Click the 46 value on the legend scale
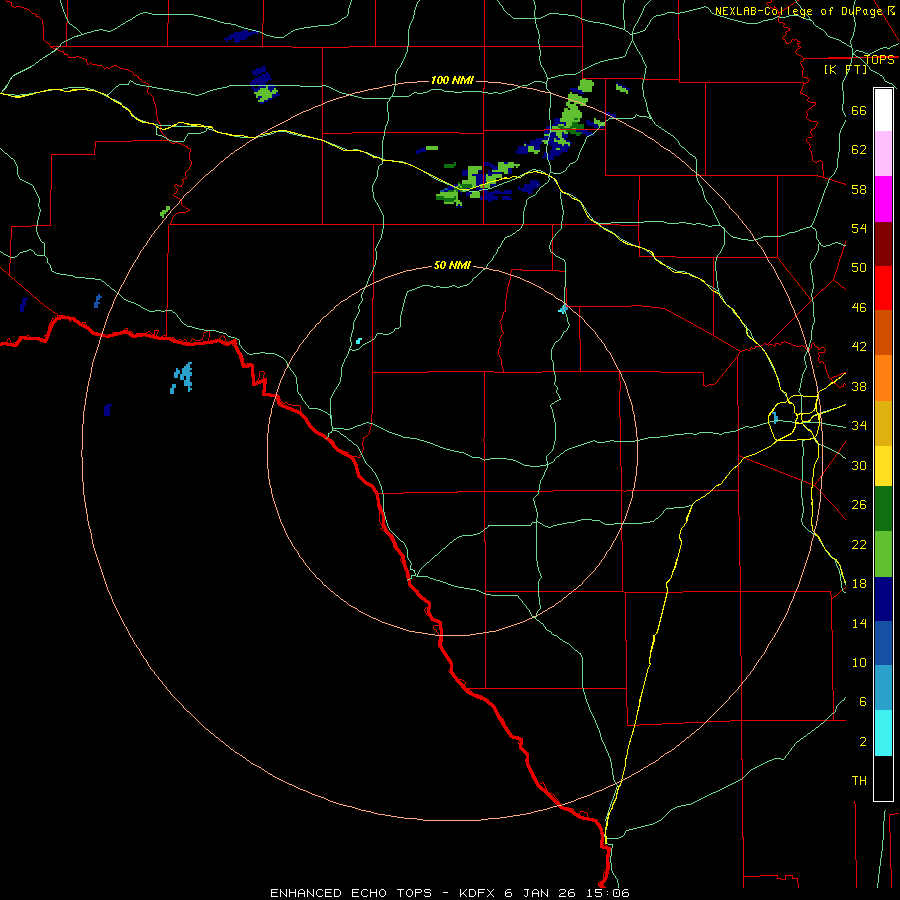900x900 pixels. pyautogui.click(x=859, y=308)
